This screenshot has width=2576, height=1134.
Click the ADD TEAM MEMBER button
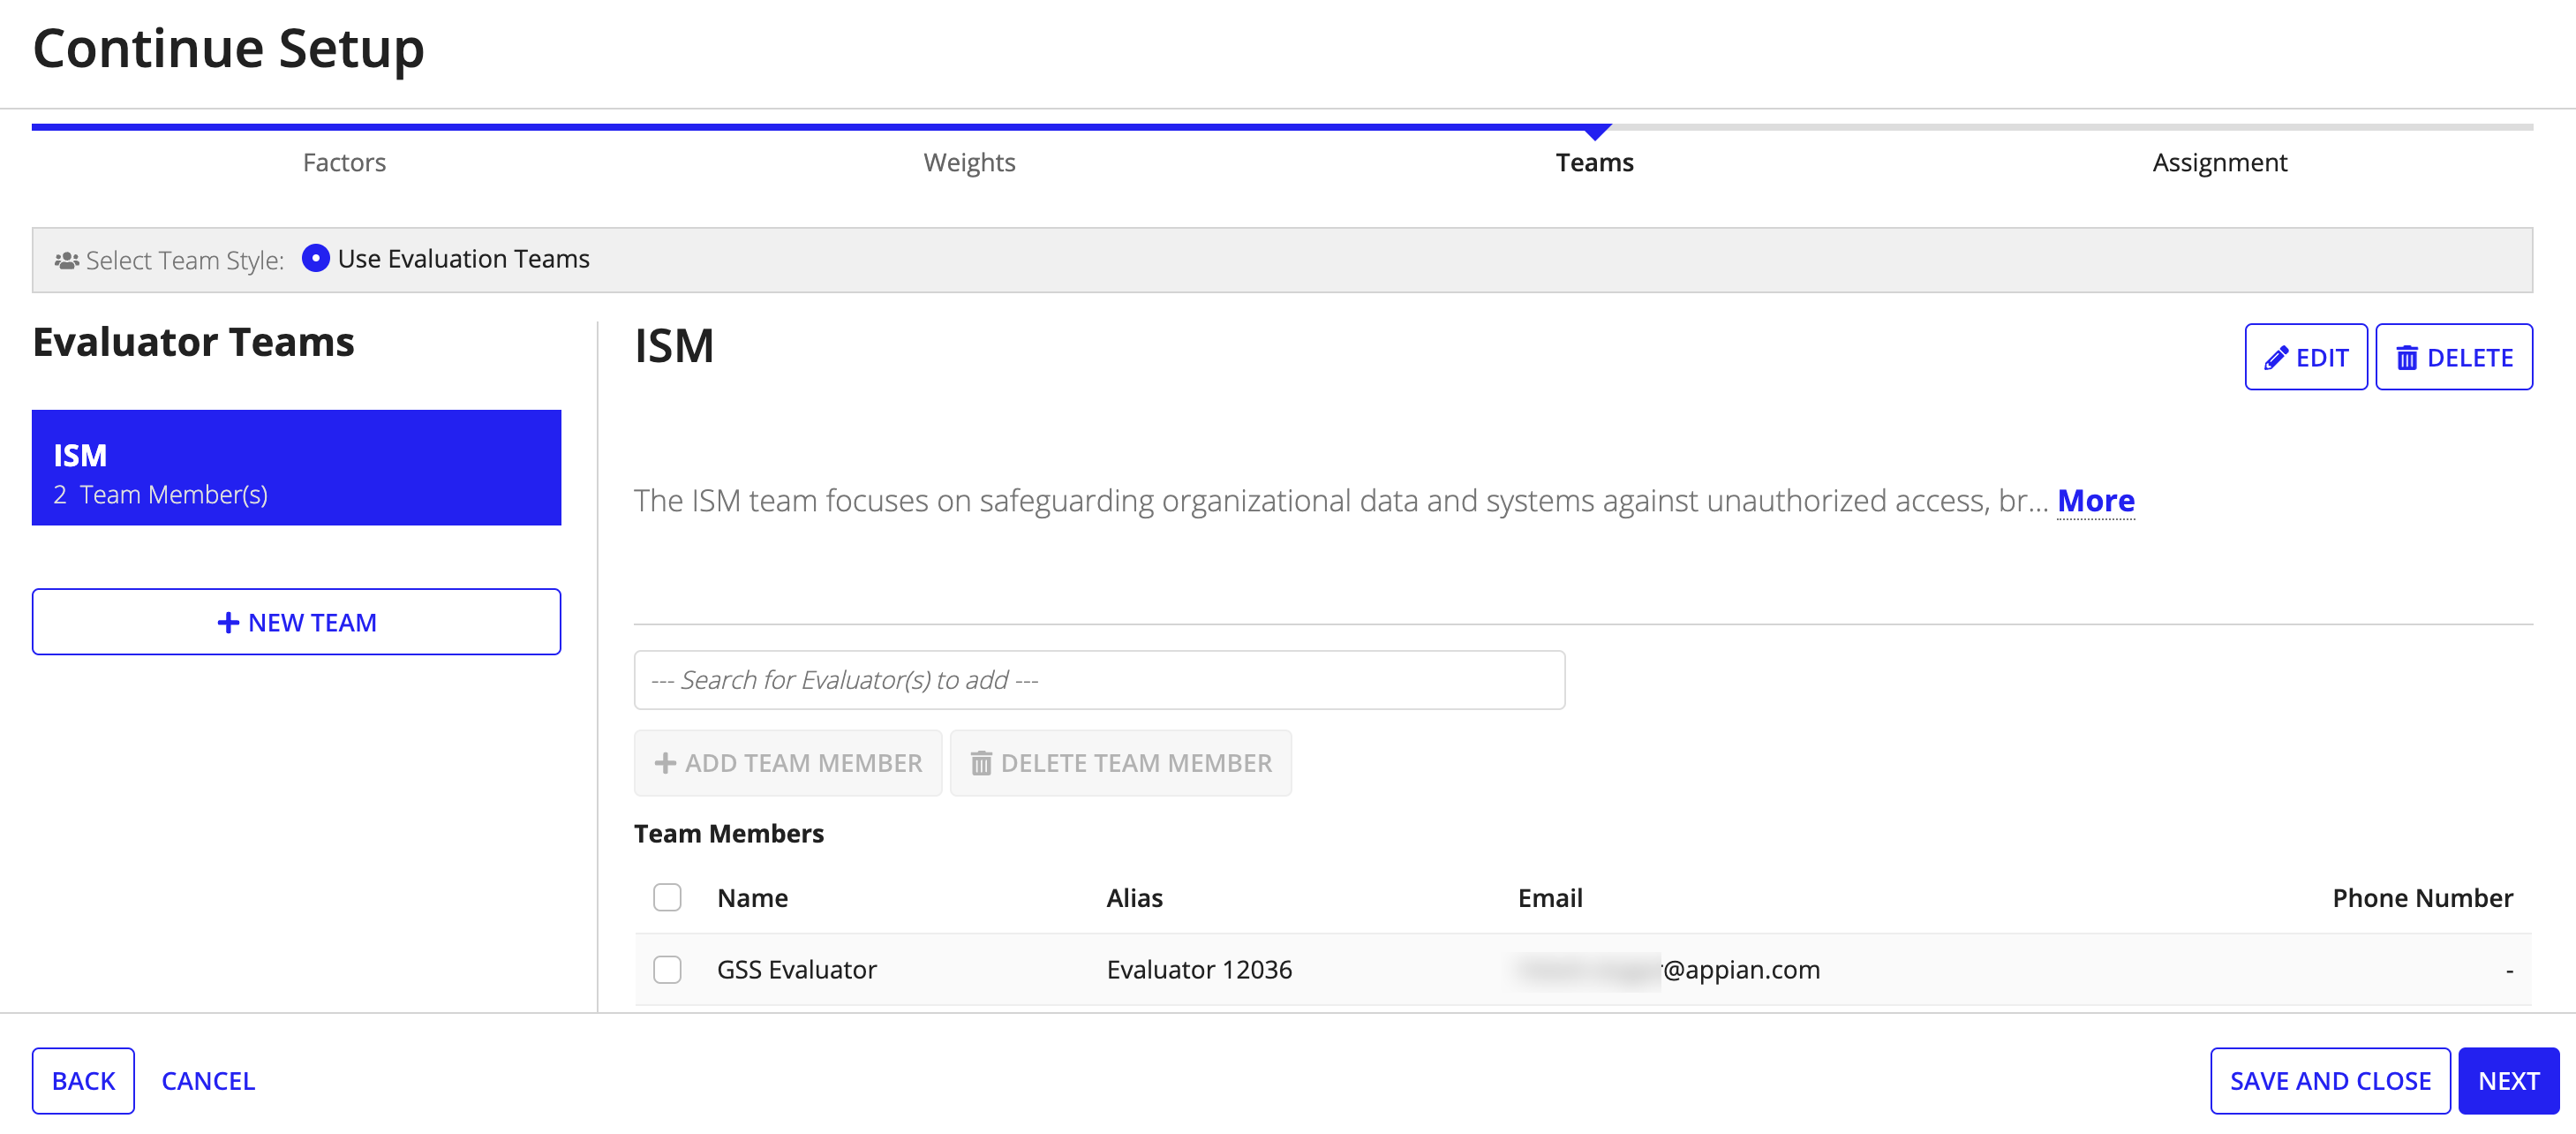(788, 763)
